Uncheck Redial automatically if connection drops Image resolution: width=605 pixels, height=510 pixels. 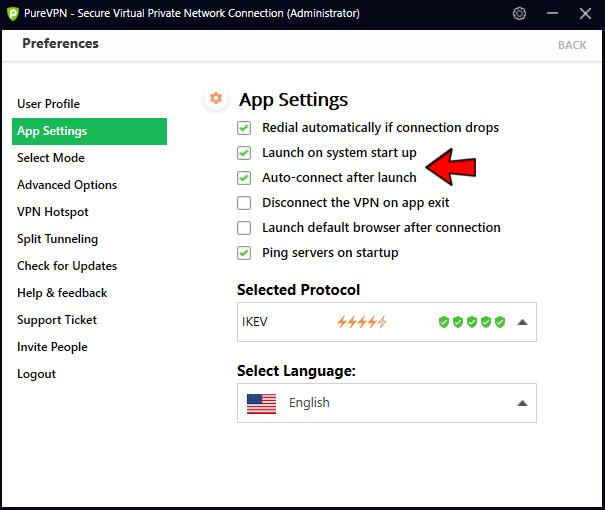point(244,128)
